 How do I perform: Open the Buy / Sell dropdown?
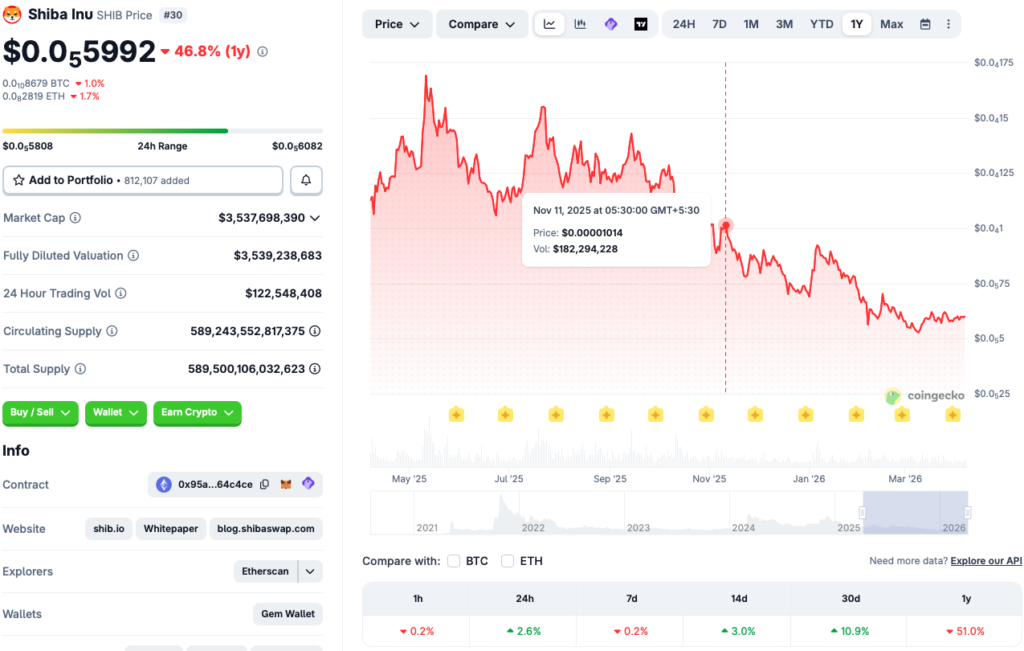[40, 413]
